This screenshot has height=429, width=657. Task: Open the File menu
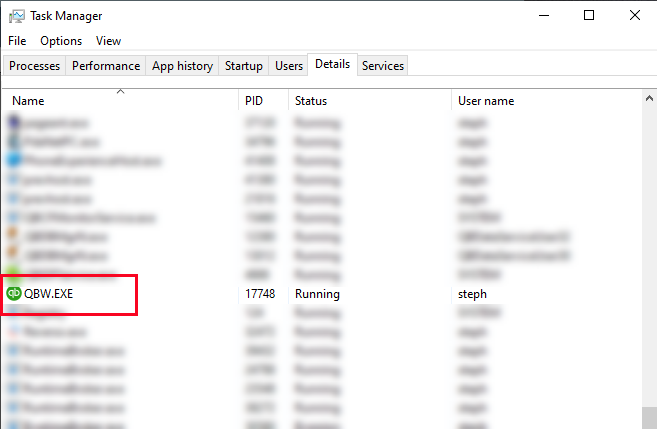click(x=17, y=41)
